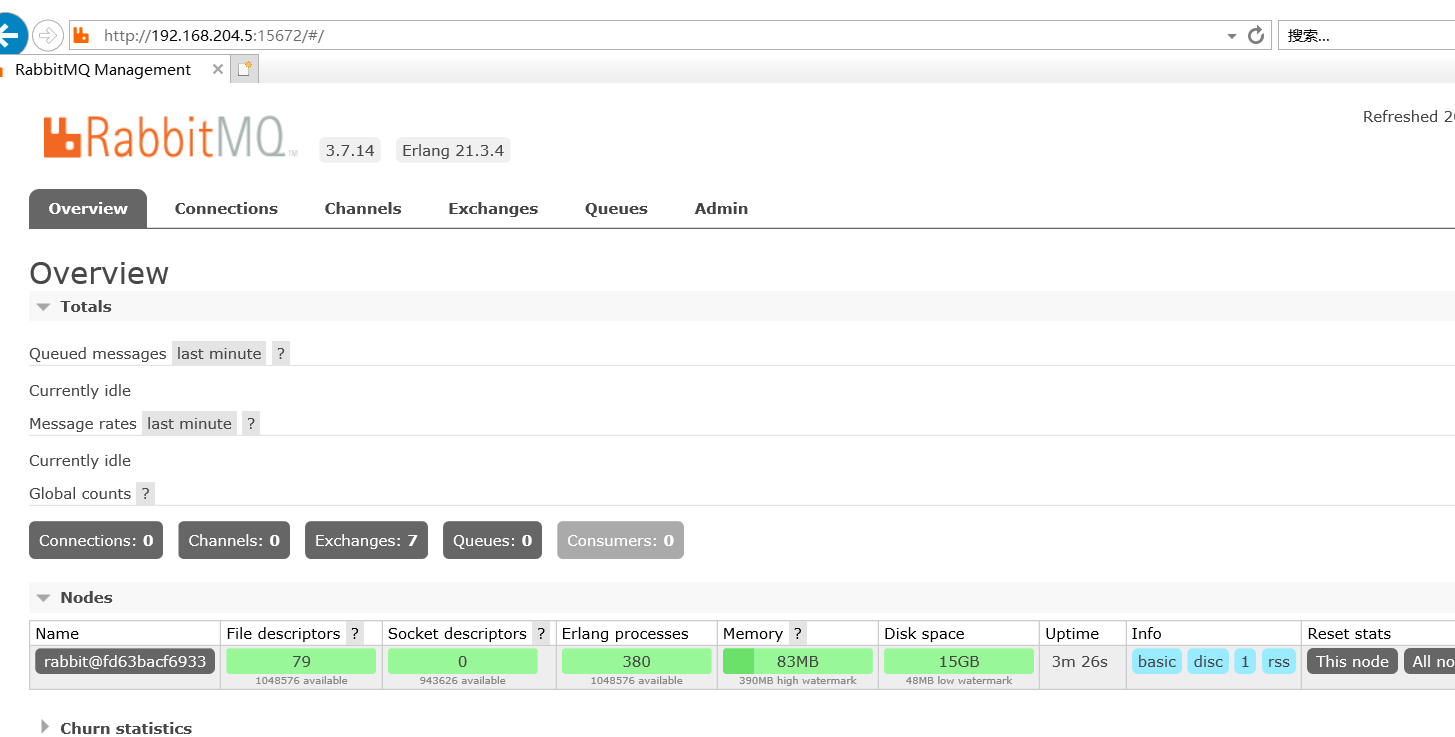Close the RabbitMQ Management tab

pos(218,69)
